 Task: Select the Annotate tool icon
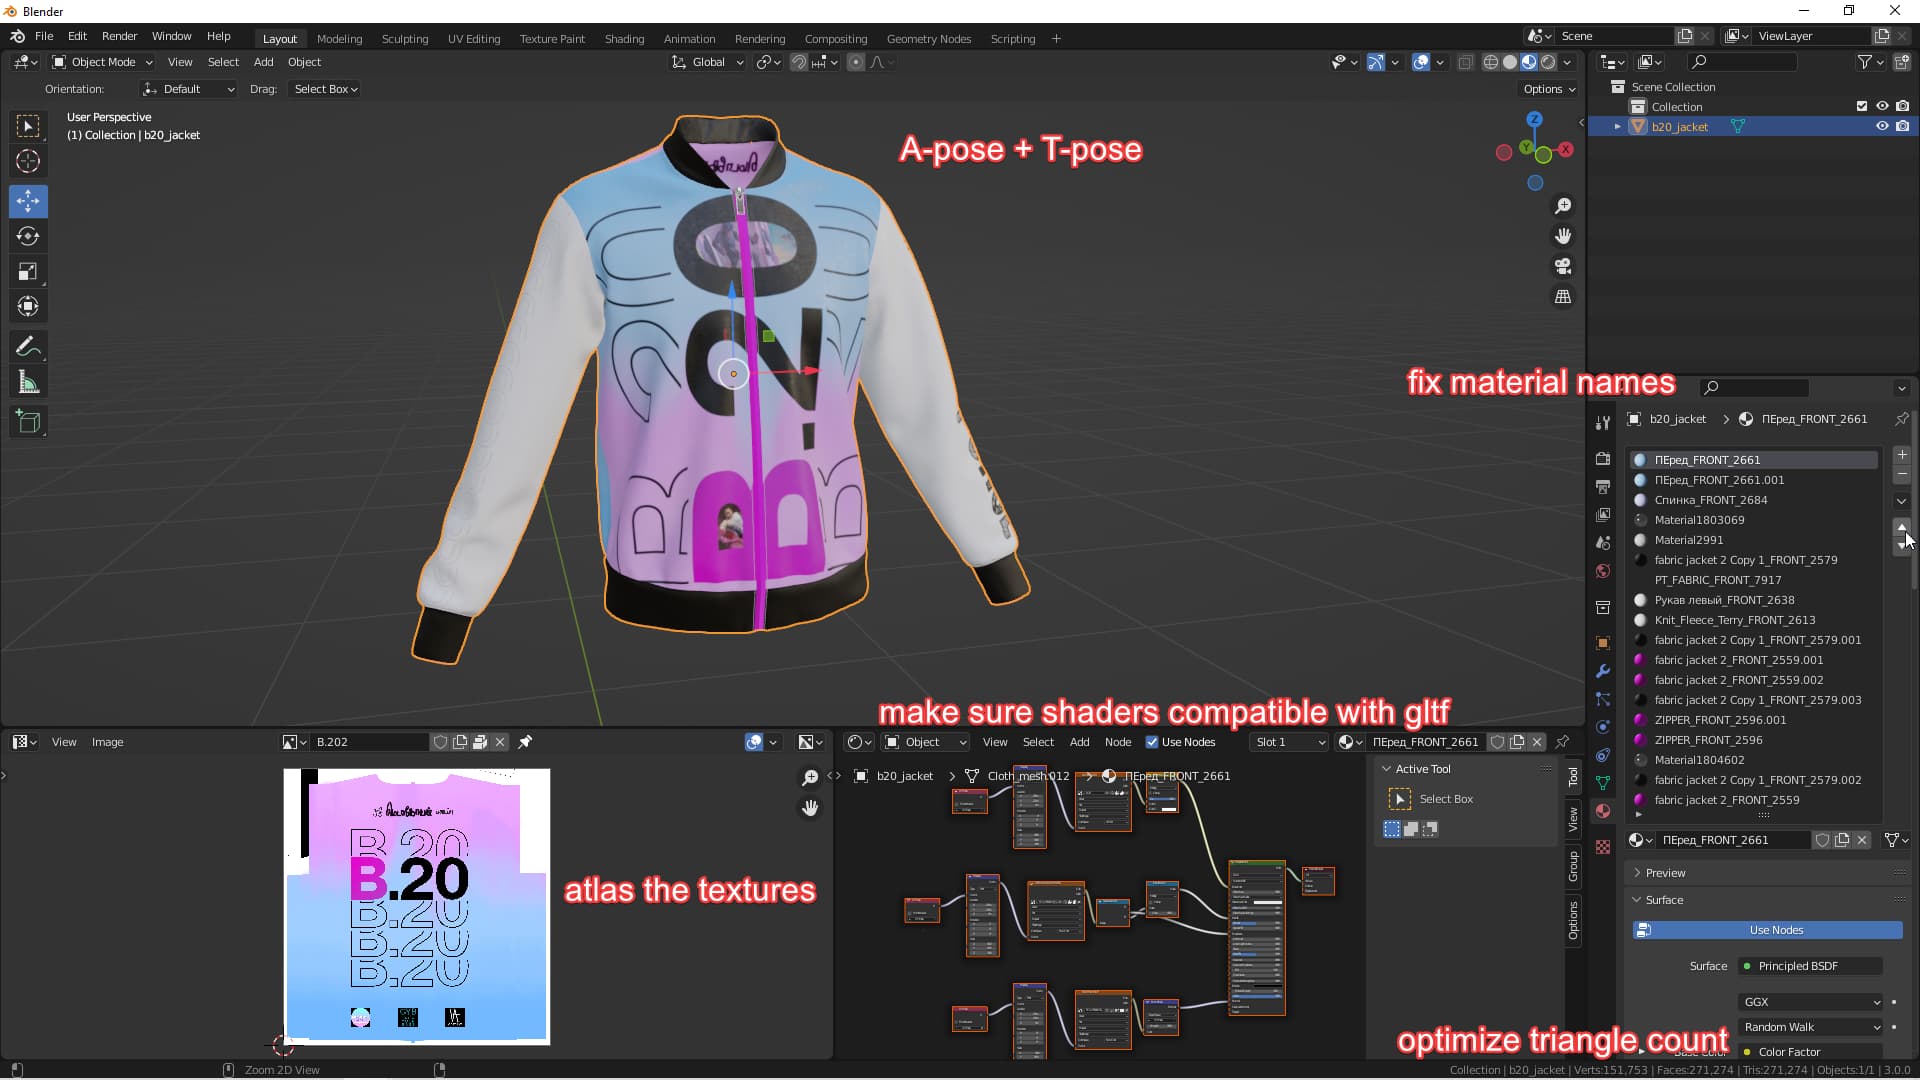pos(29,345)
